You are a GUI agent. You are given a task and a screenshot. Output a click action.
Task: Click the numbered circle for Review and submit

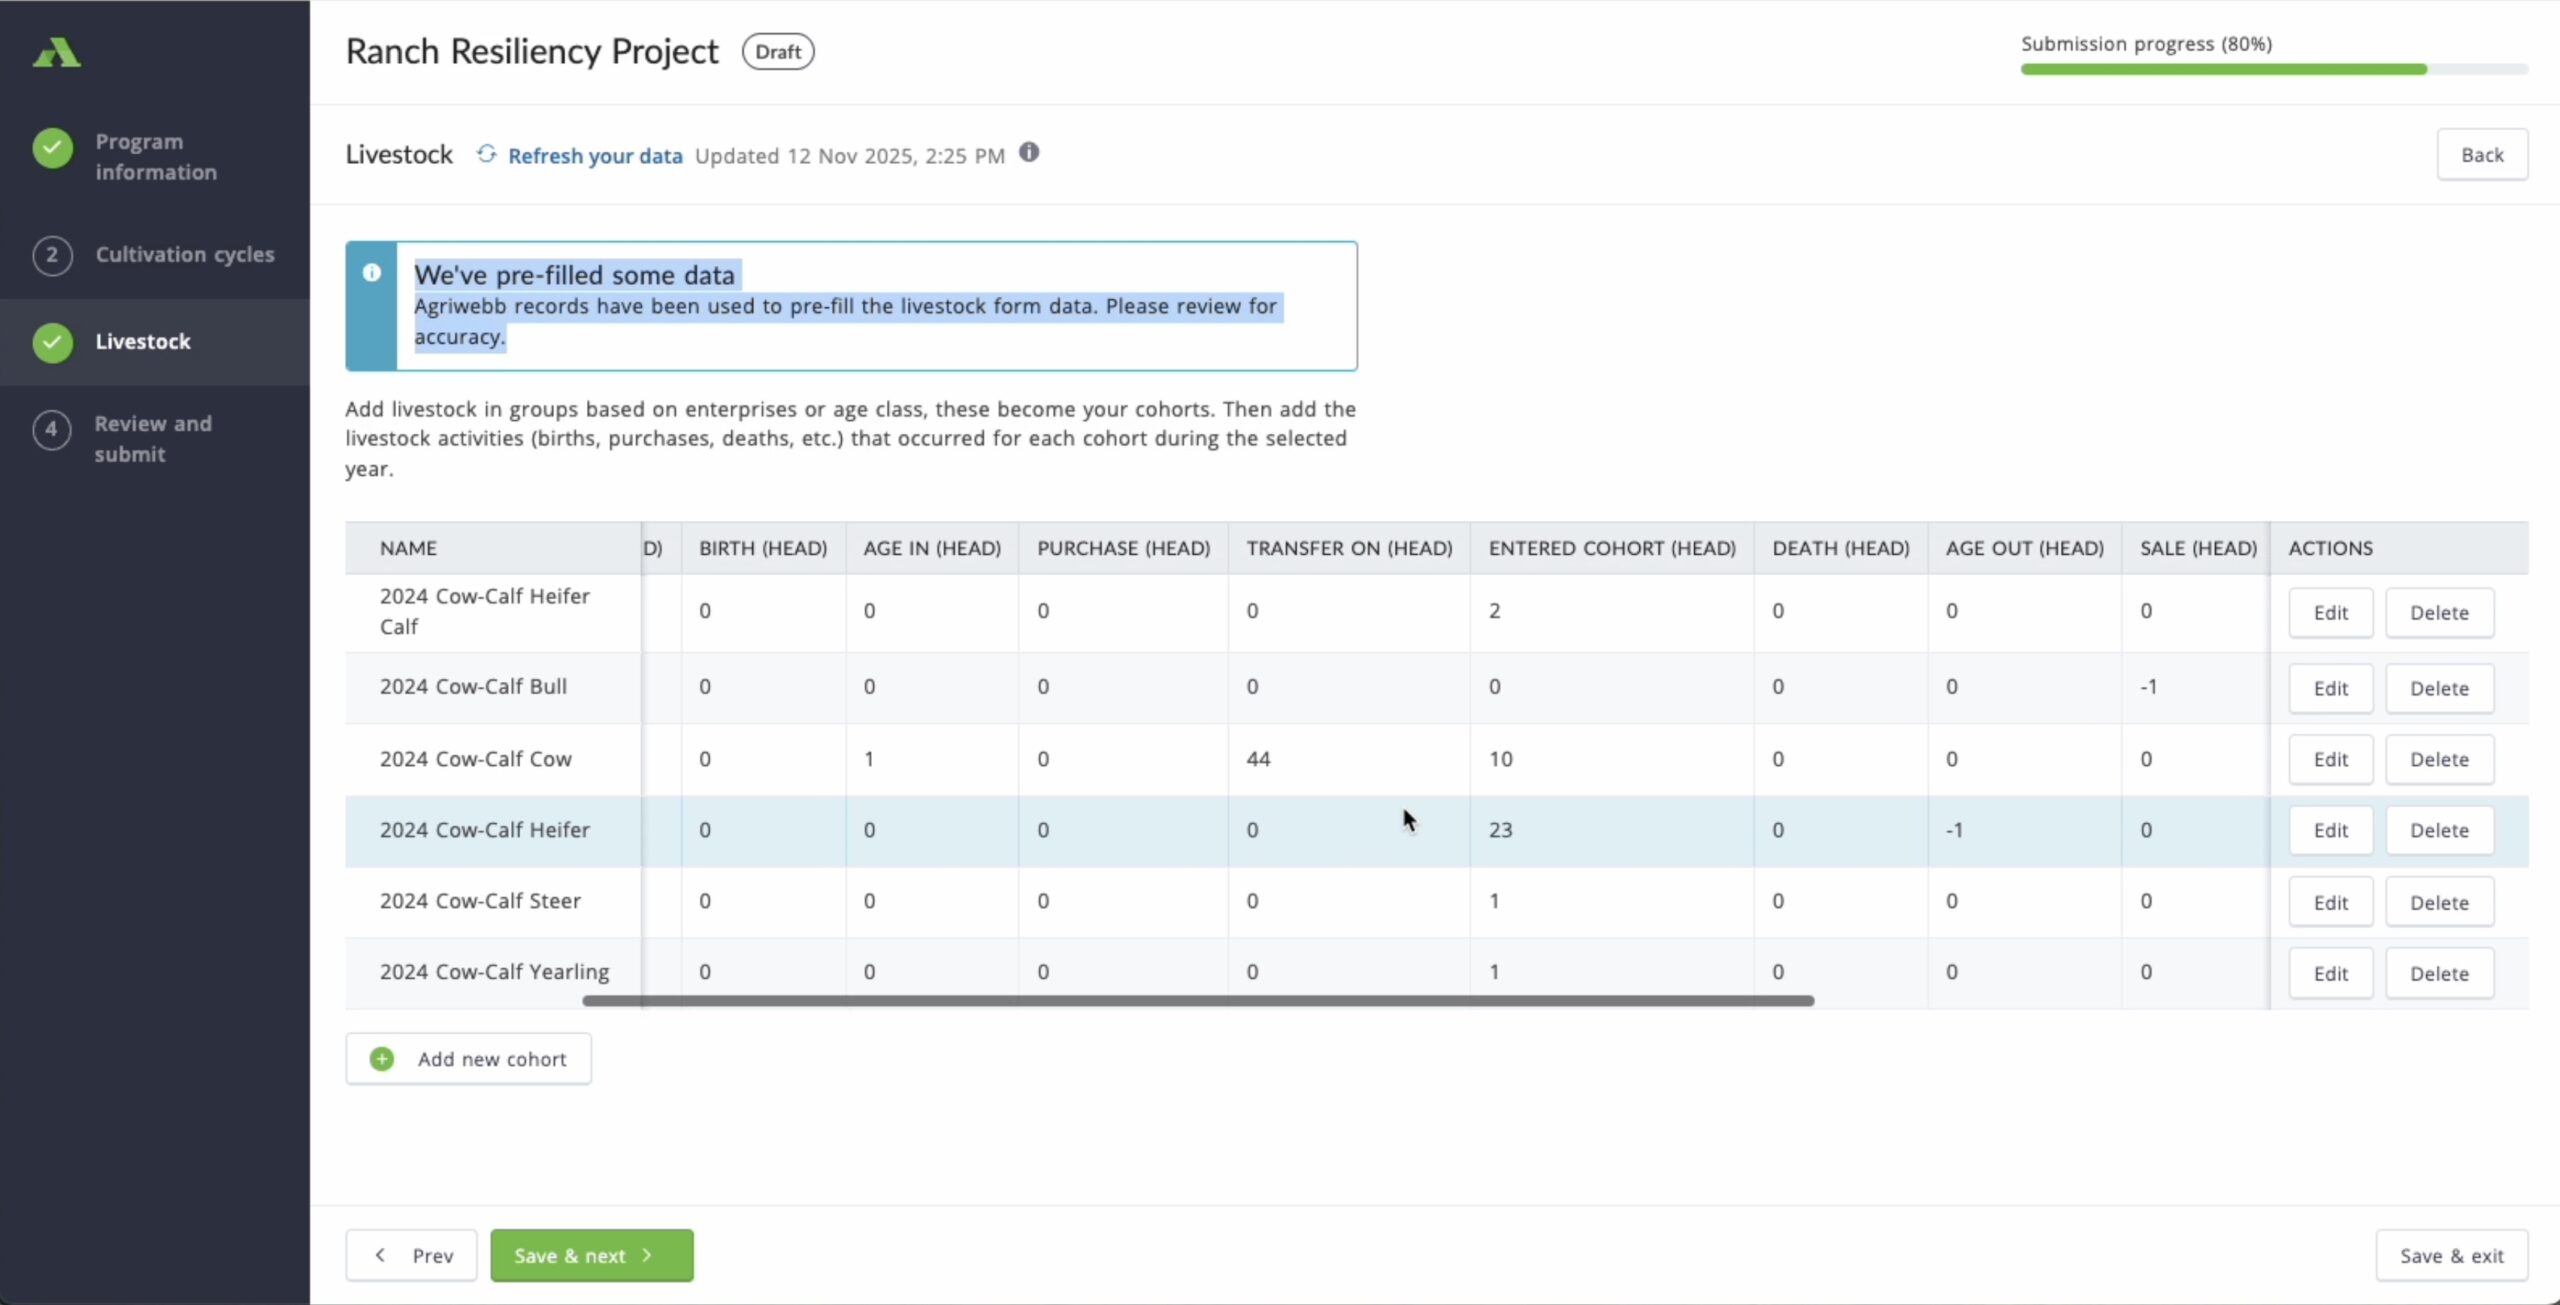[52, 430]
